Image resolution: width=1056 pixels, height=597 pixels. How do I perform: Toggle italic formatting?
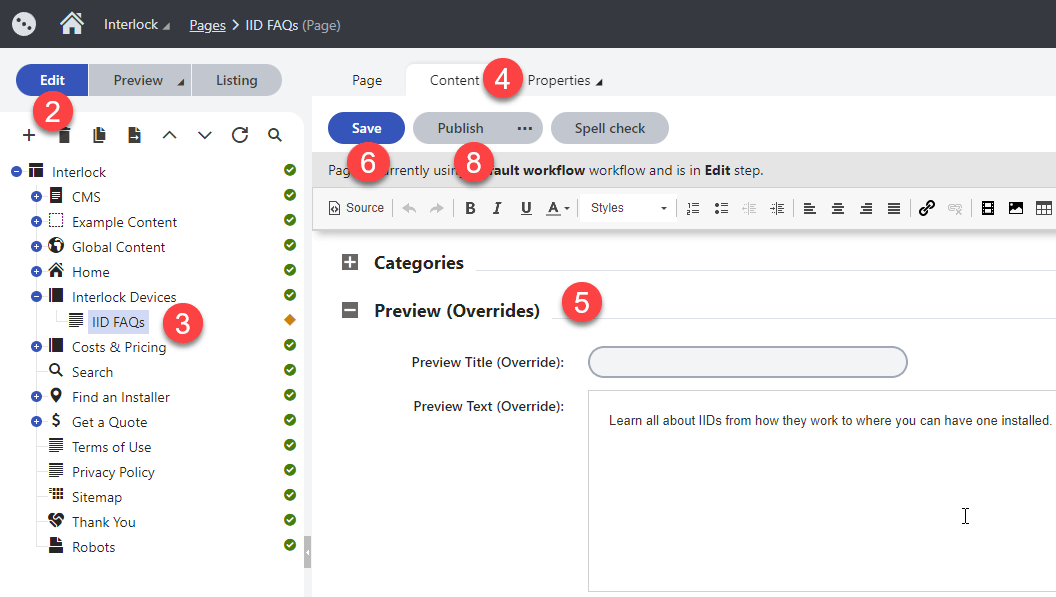[x=497, y=208]
